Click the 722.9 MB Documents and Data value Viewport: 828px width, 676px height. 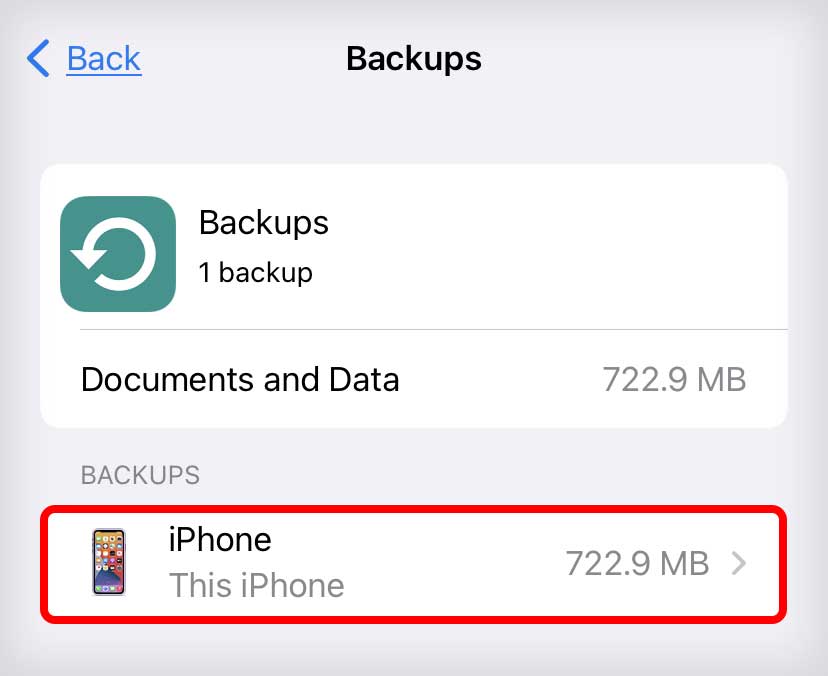(674, 379)
